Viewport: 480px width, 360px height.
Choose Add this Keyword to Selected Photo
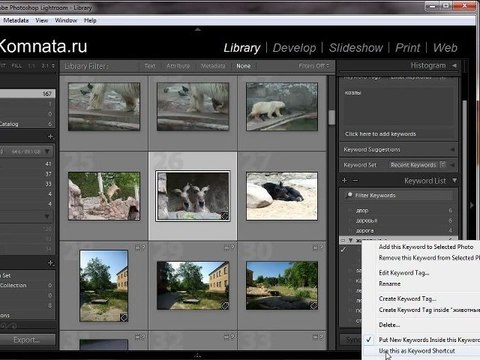click(x=426, y=247)
